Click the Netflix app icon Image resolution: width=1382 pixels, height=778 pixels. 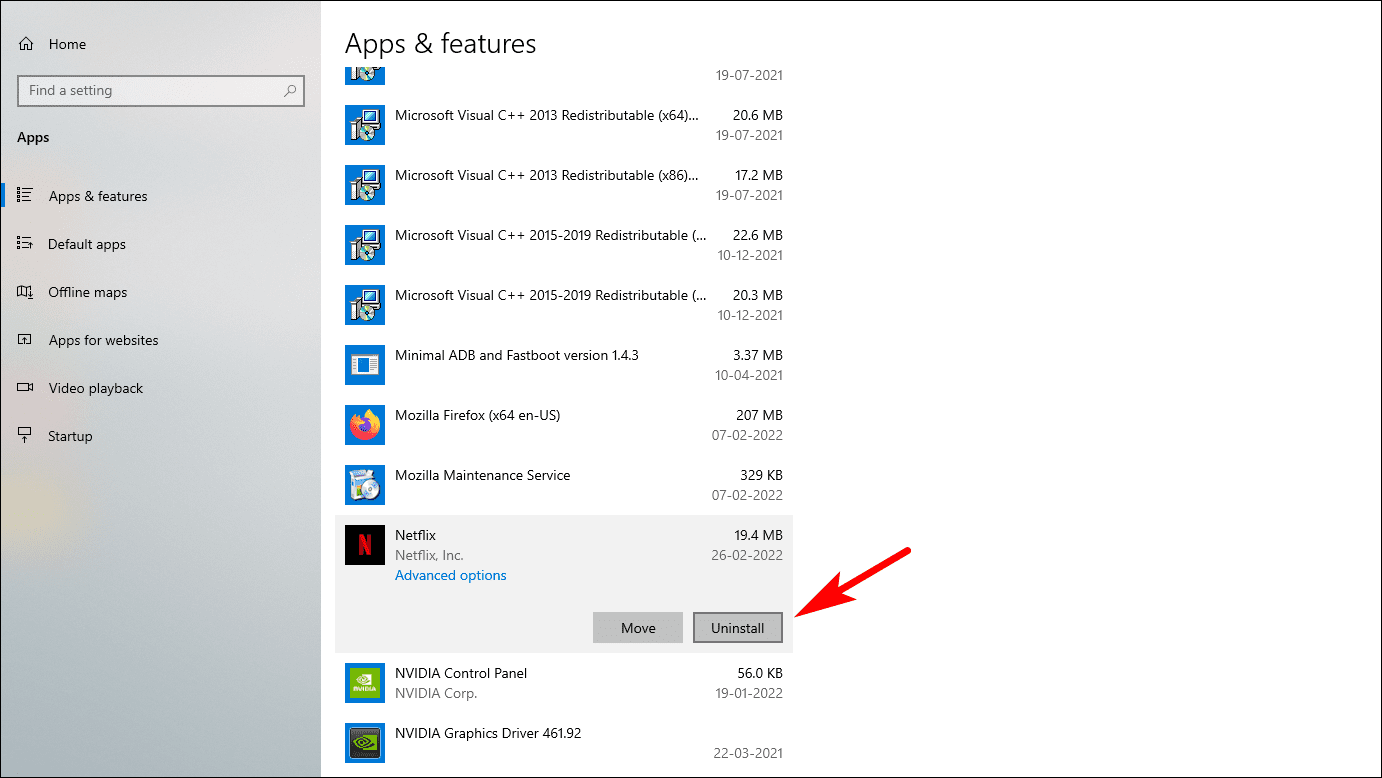click(x=365, y=545)
